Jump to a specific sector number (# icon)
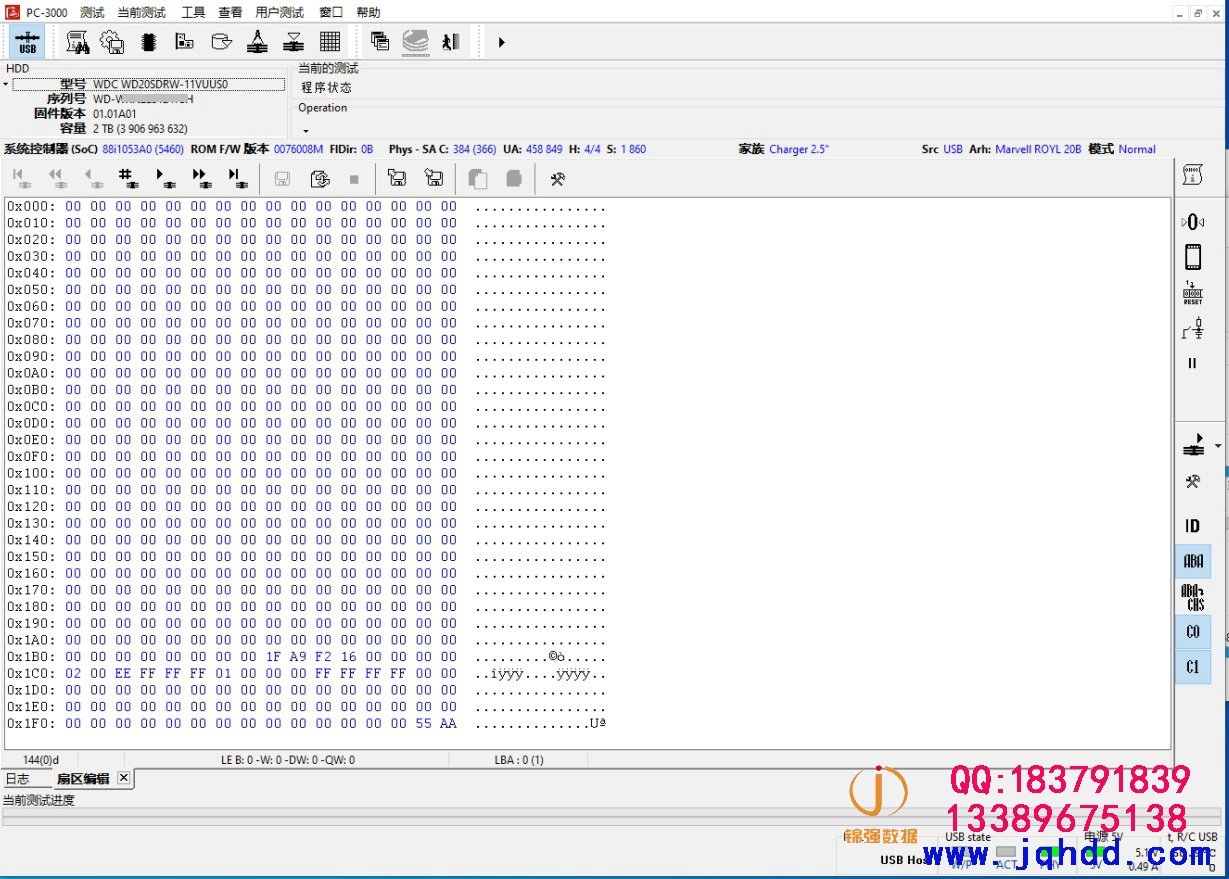1229x879 pixels. (x=127, y=178)
